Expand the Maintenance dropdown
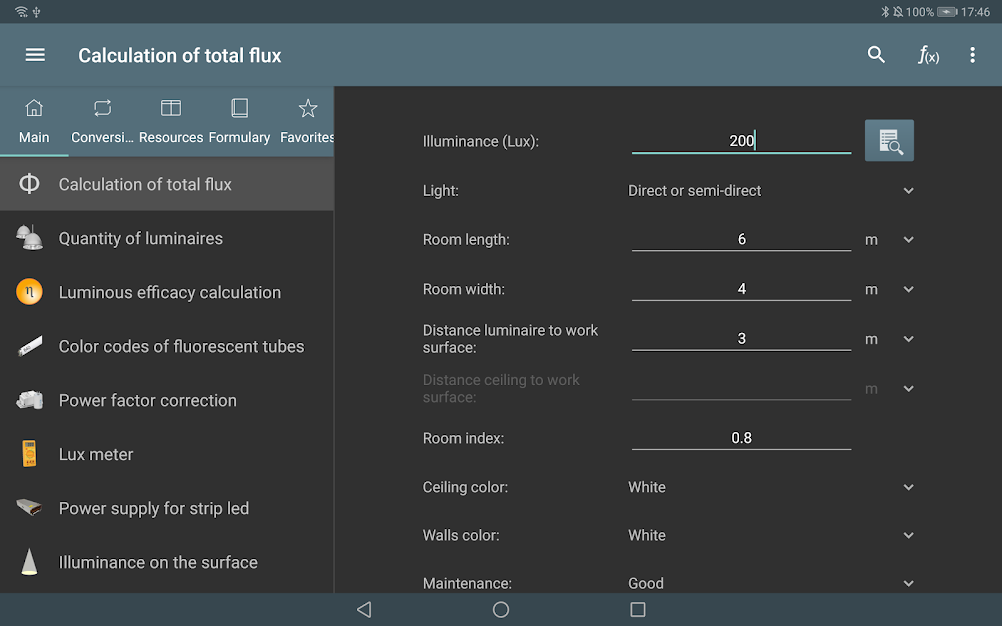The image size is (1002, 626). [908, 583]
